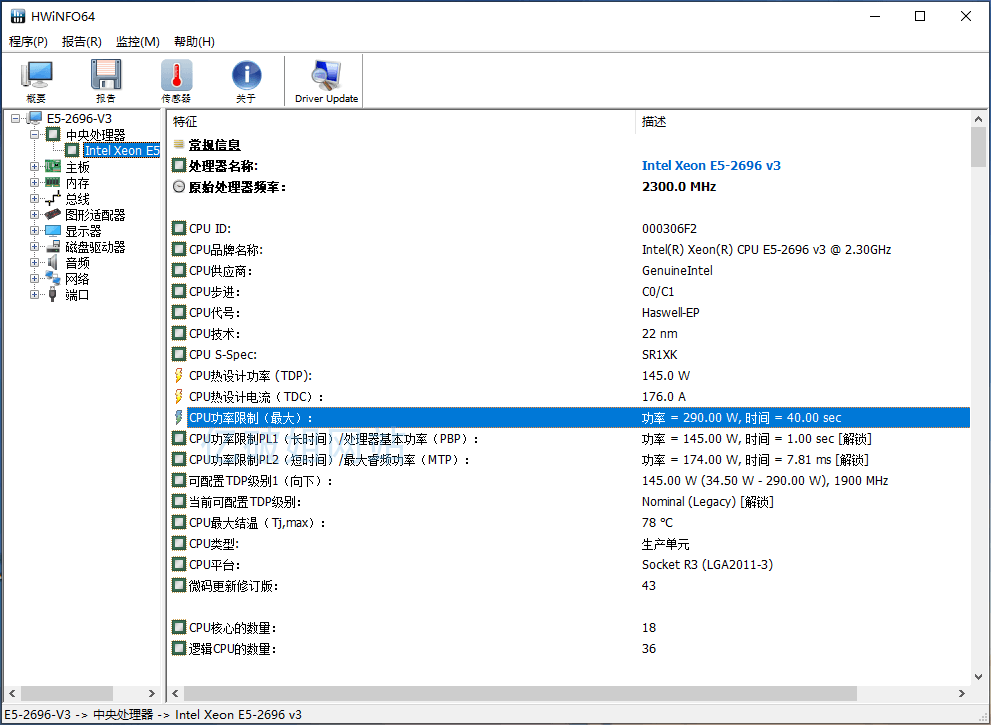
Task: Expand the 内存 memory tree node
Action: (x=35, y=183)
